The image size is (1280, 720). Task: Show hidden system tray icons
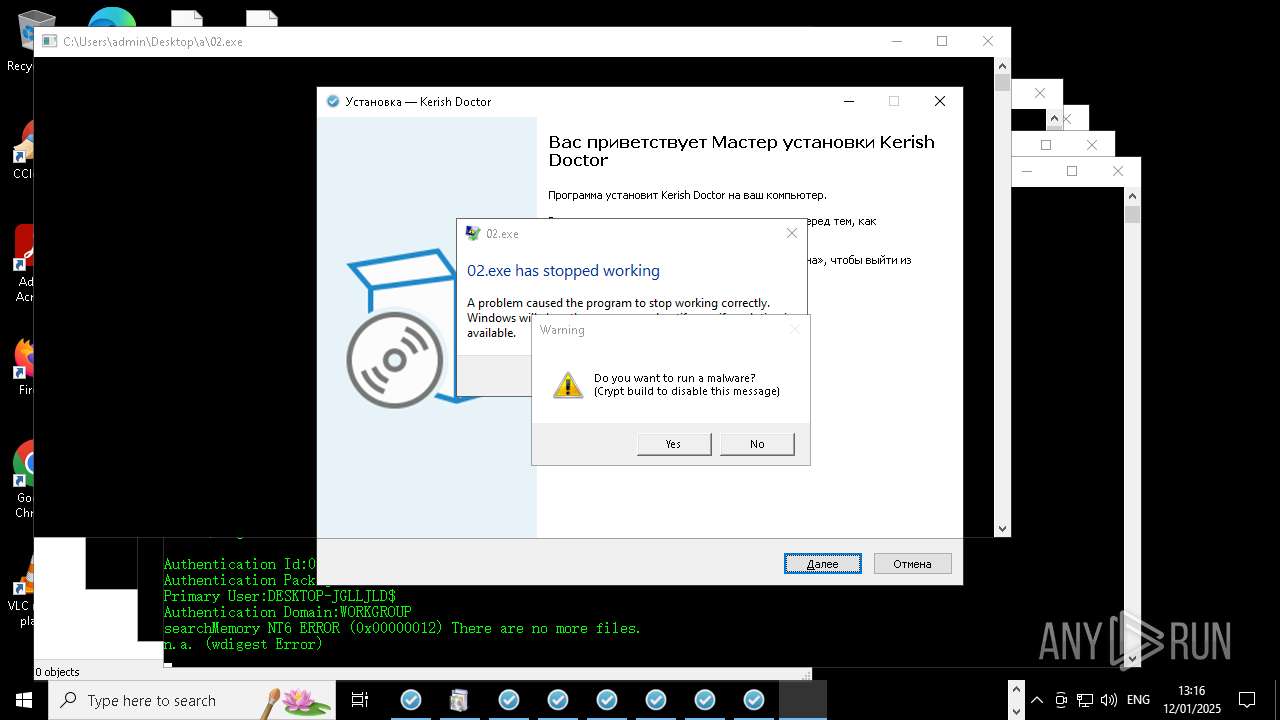click(1037, 700)
